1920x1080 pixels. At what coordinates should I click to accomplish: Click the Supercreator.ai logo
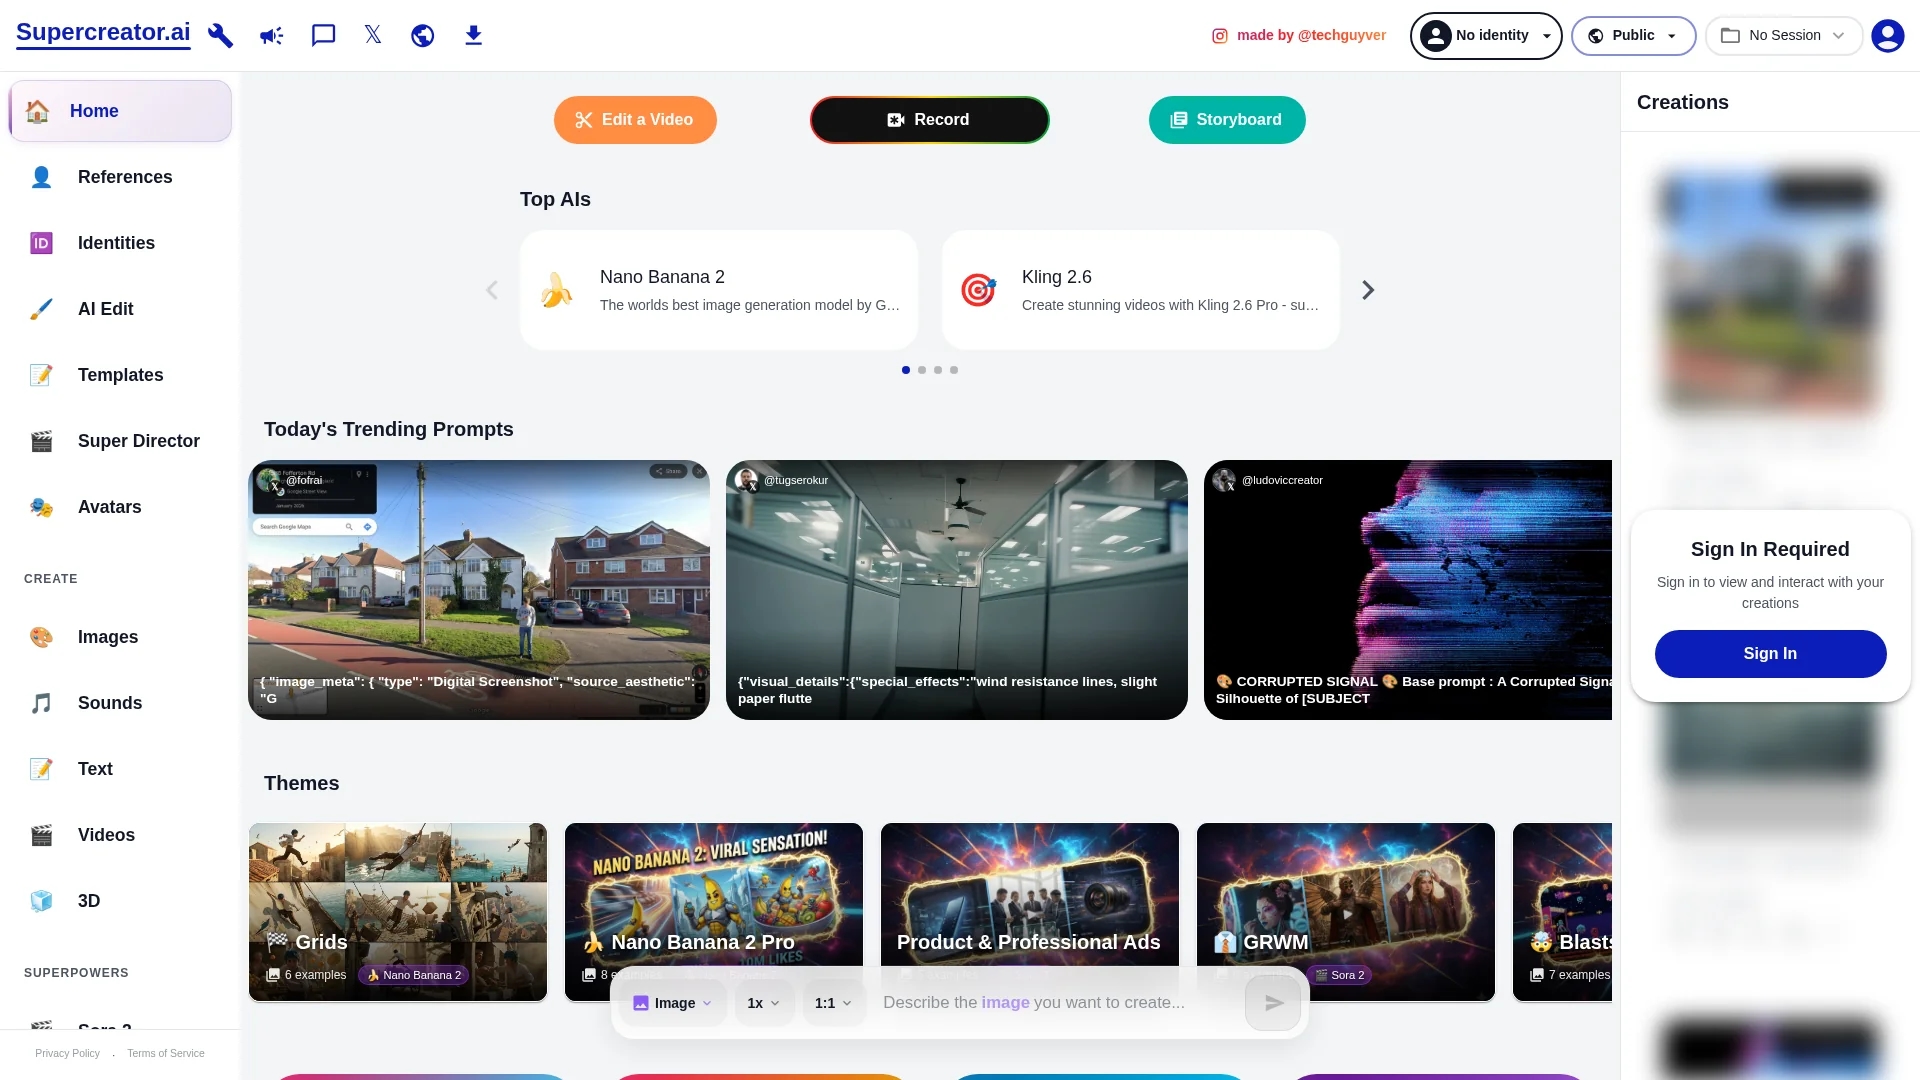[x=103, y=33]
